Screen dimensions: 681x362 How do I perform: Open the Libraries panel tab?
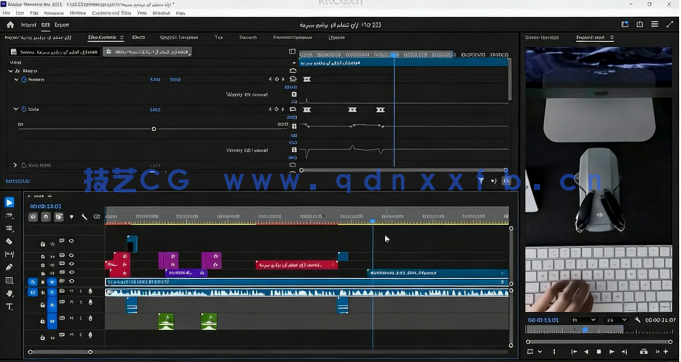[337, 37]
